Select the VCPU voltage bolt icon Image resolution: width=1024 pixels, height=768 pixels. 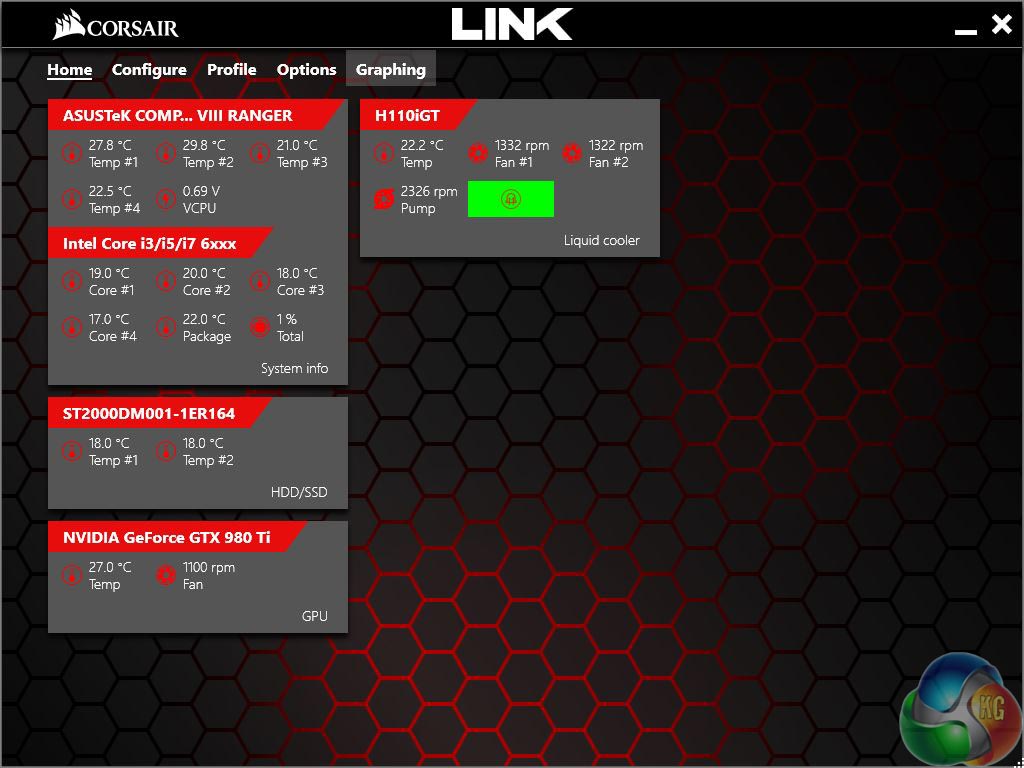point(165,199)
